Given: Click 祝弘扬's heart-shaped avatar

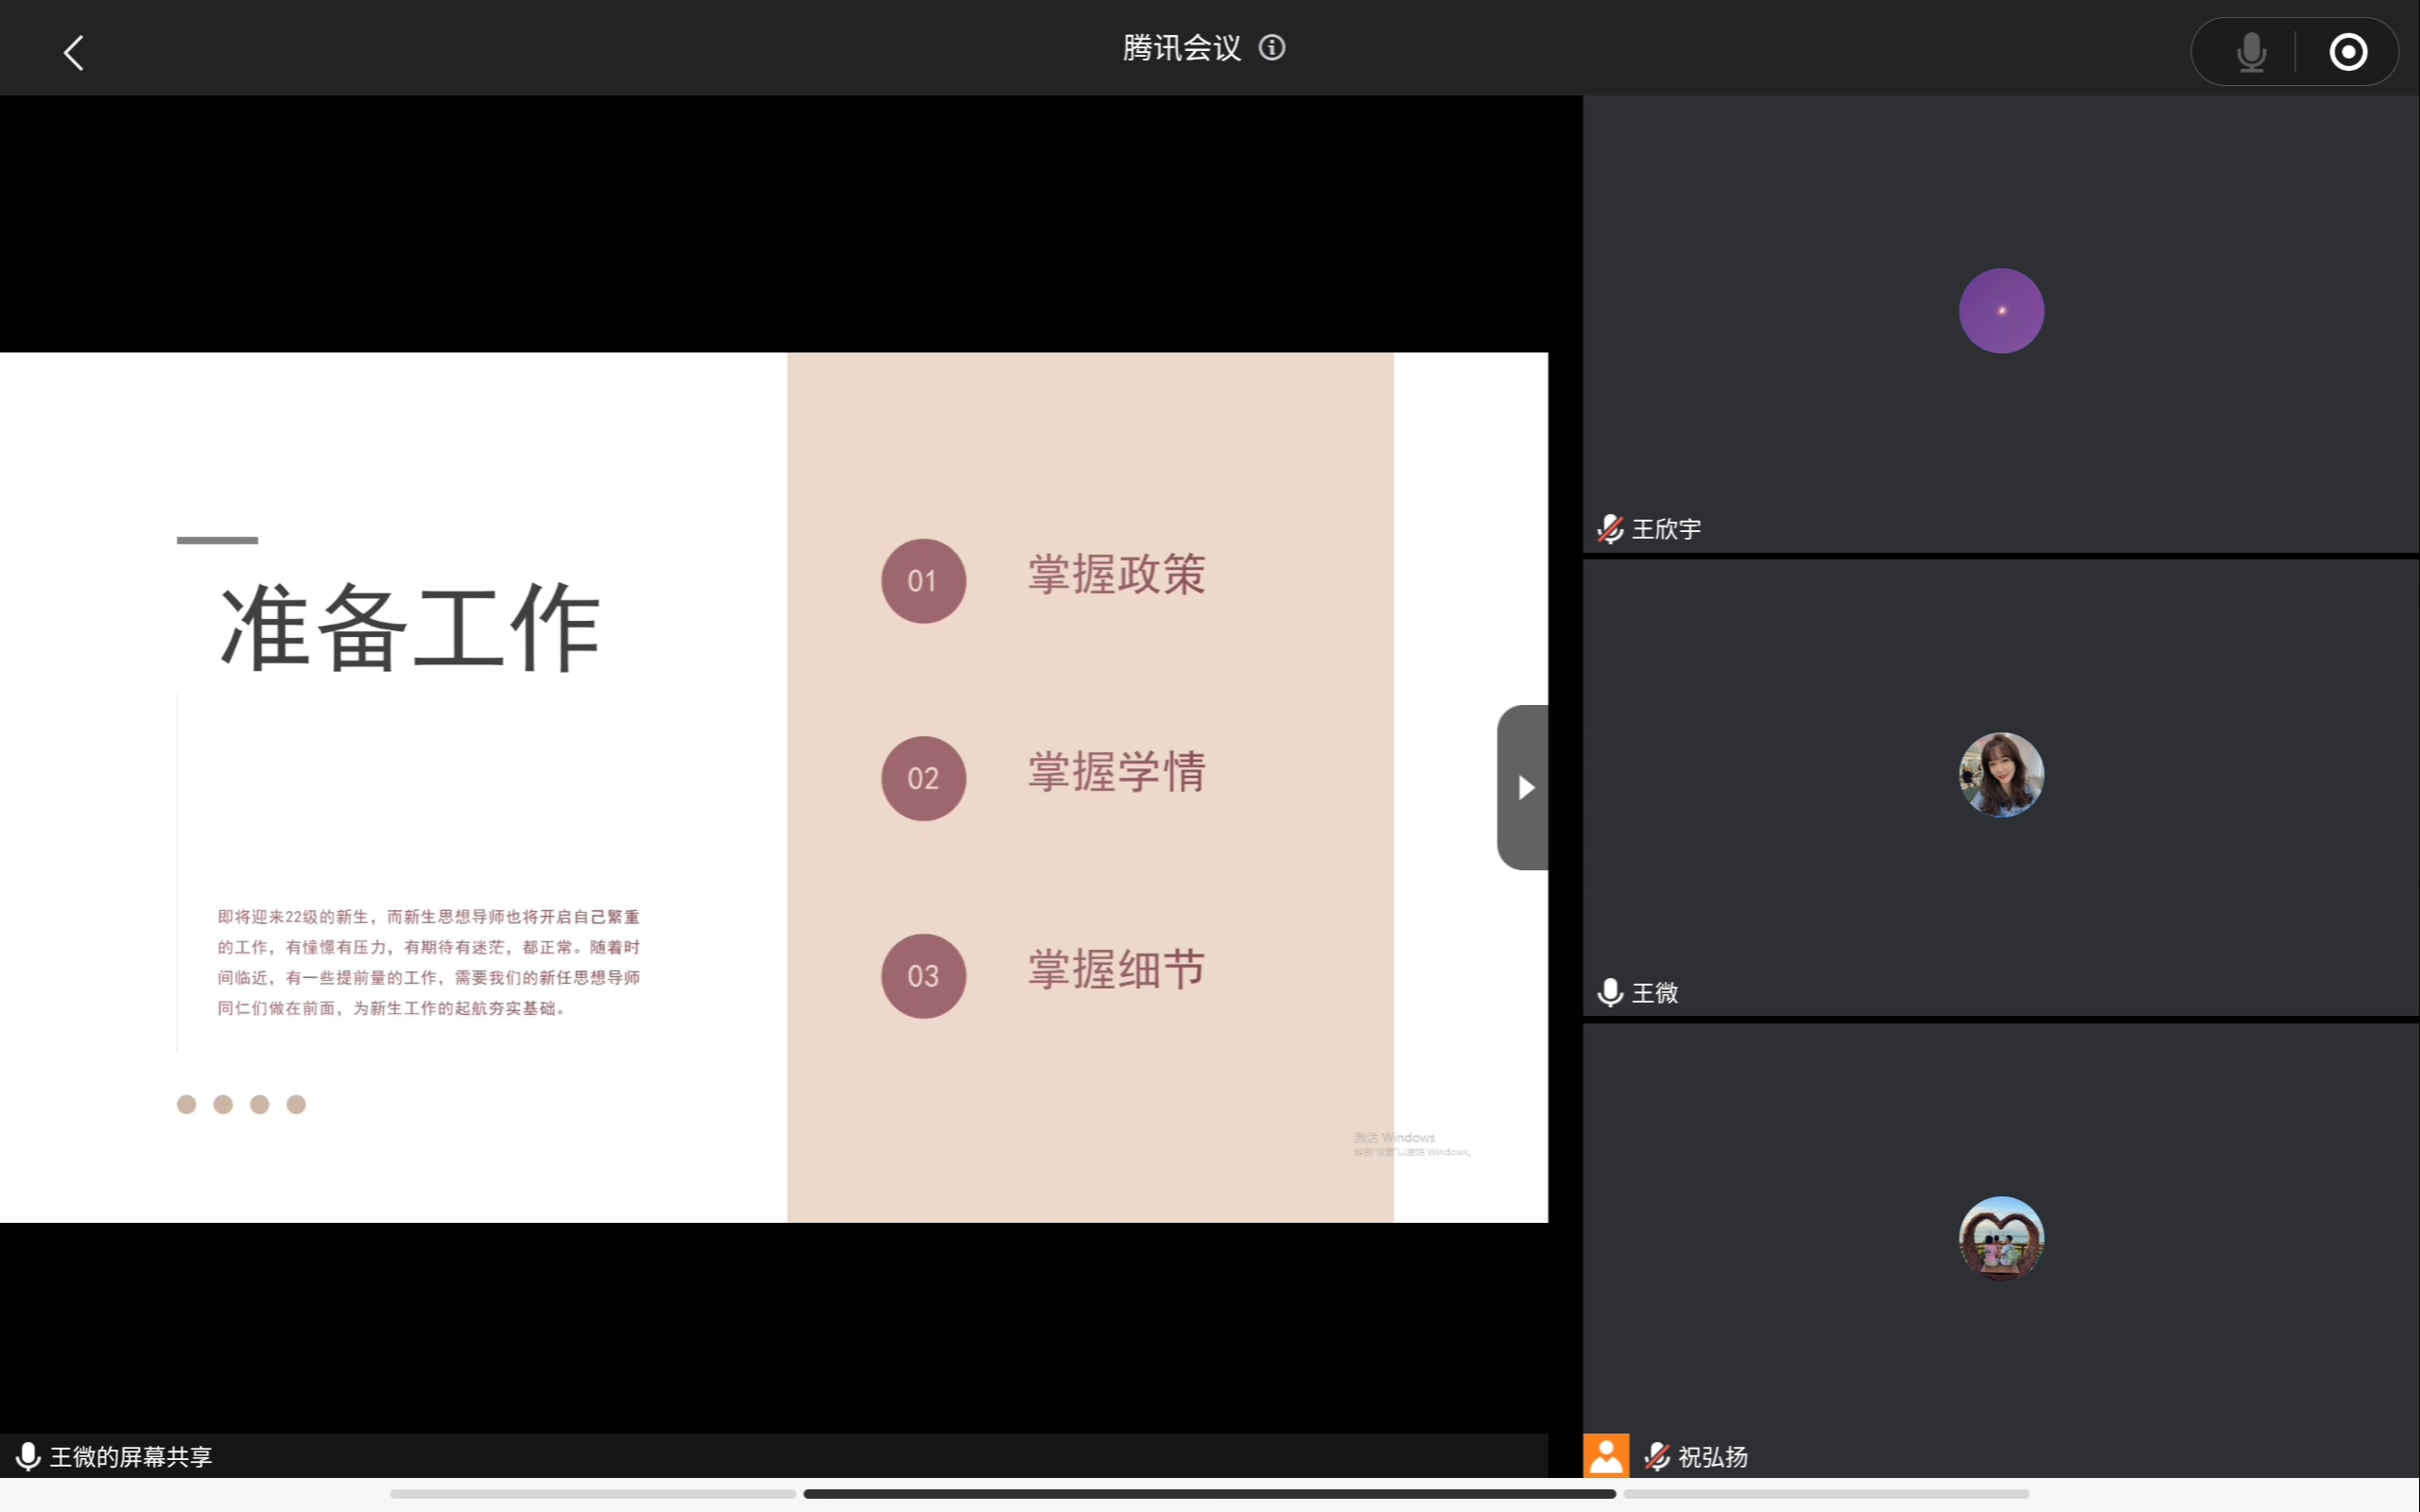Looking at the screenshot, I should click(x=2000, y=1238).
